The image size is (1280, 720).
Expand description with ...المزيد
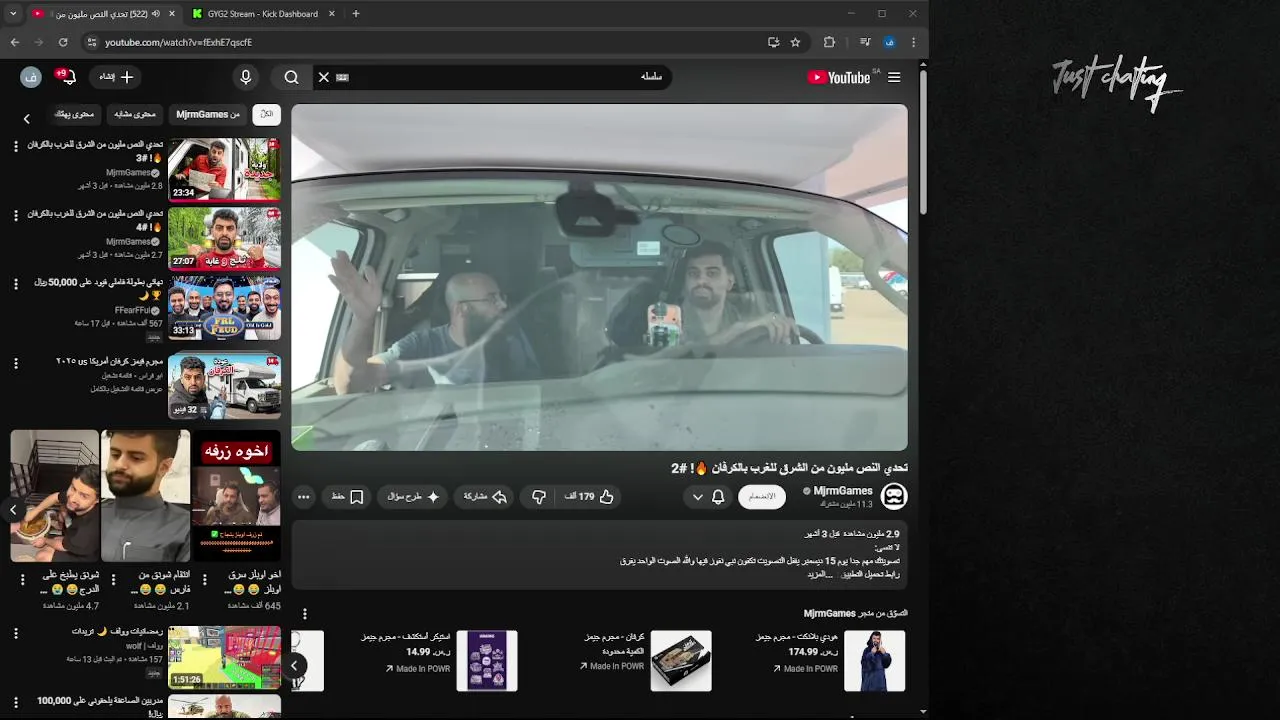(820, 574)
